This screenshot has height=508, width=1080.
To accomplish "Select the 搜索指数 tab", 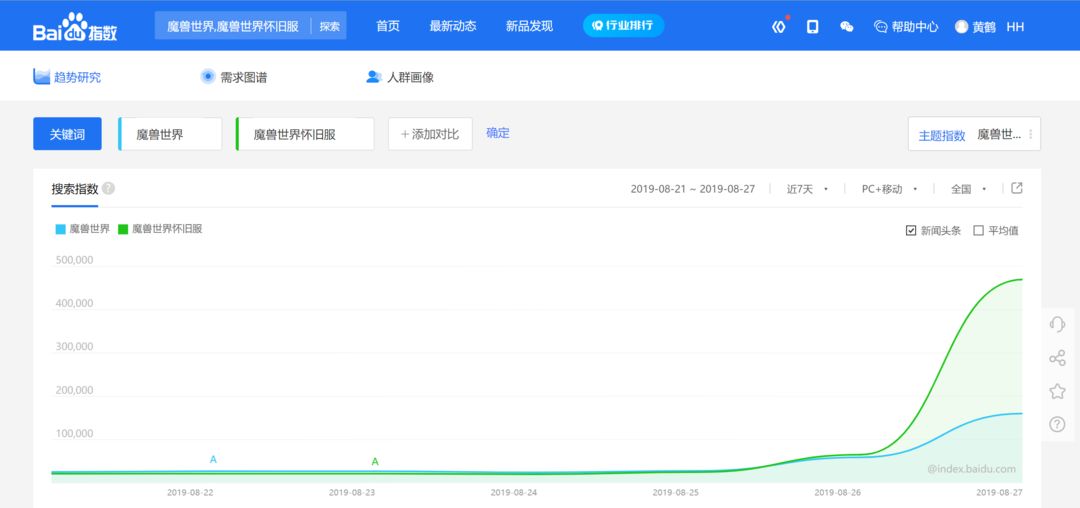I will [75, 189].
